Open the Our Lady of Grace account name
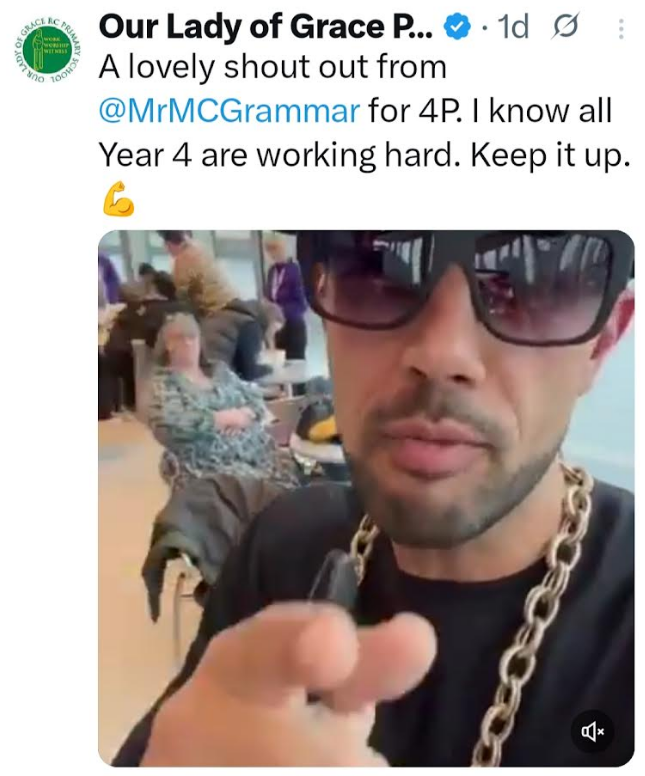The image size is (645, 776). 266,27
